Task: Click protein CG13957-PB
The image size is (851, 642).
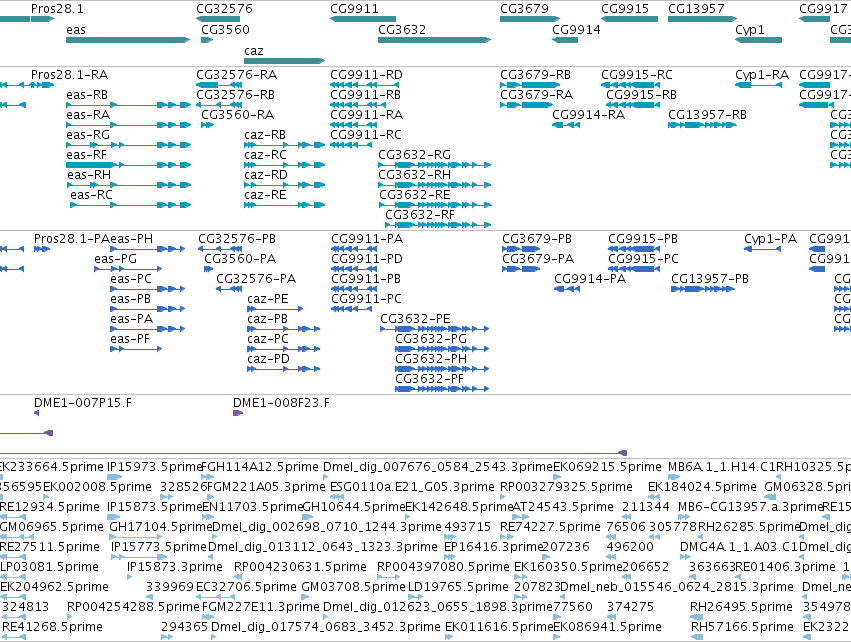Action: click(710, 279)
